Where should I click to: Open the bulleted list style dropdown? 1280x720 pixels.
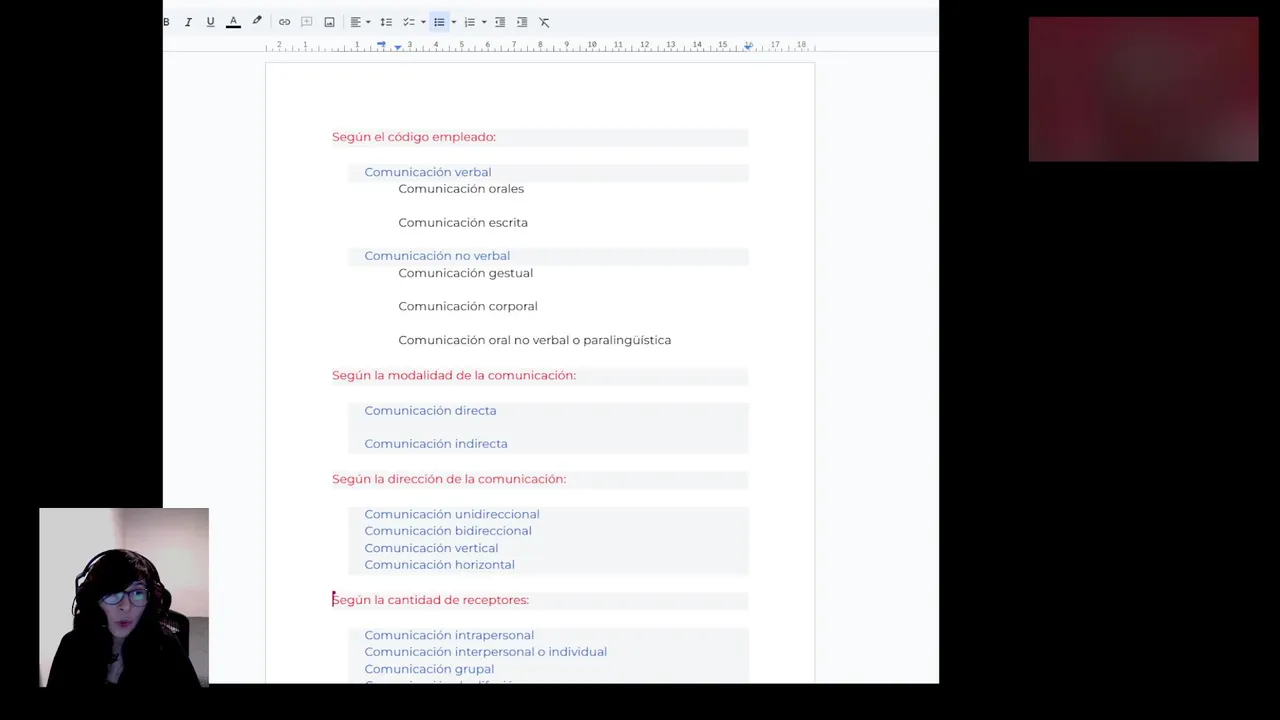tap(453, 22)
